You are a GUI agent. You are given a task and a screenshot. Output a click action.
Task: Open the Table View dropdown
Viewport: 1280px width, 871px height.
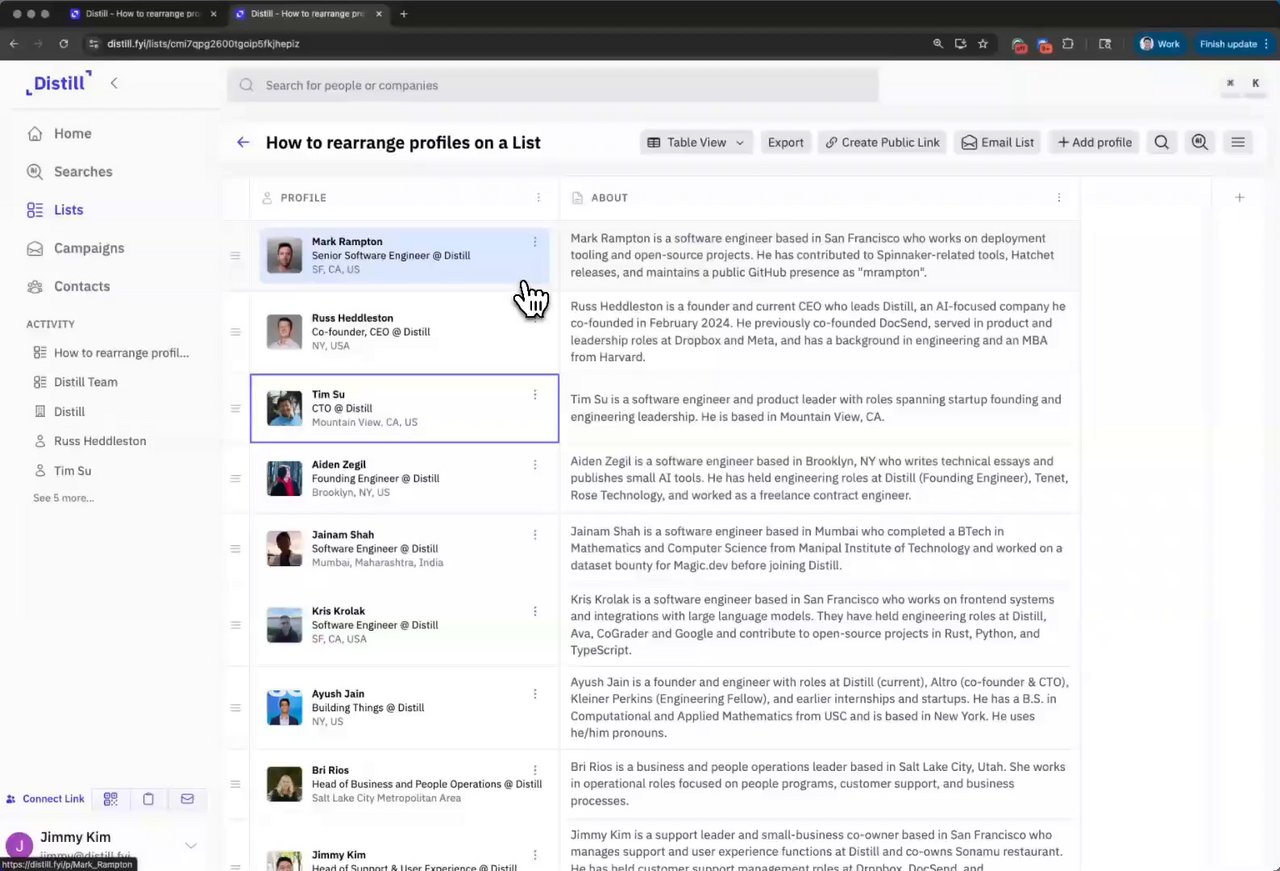[x=697, y=142]
